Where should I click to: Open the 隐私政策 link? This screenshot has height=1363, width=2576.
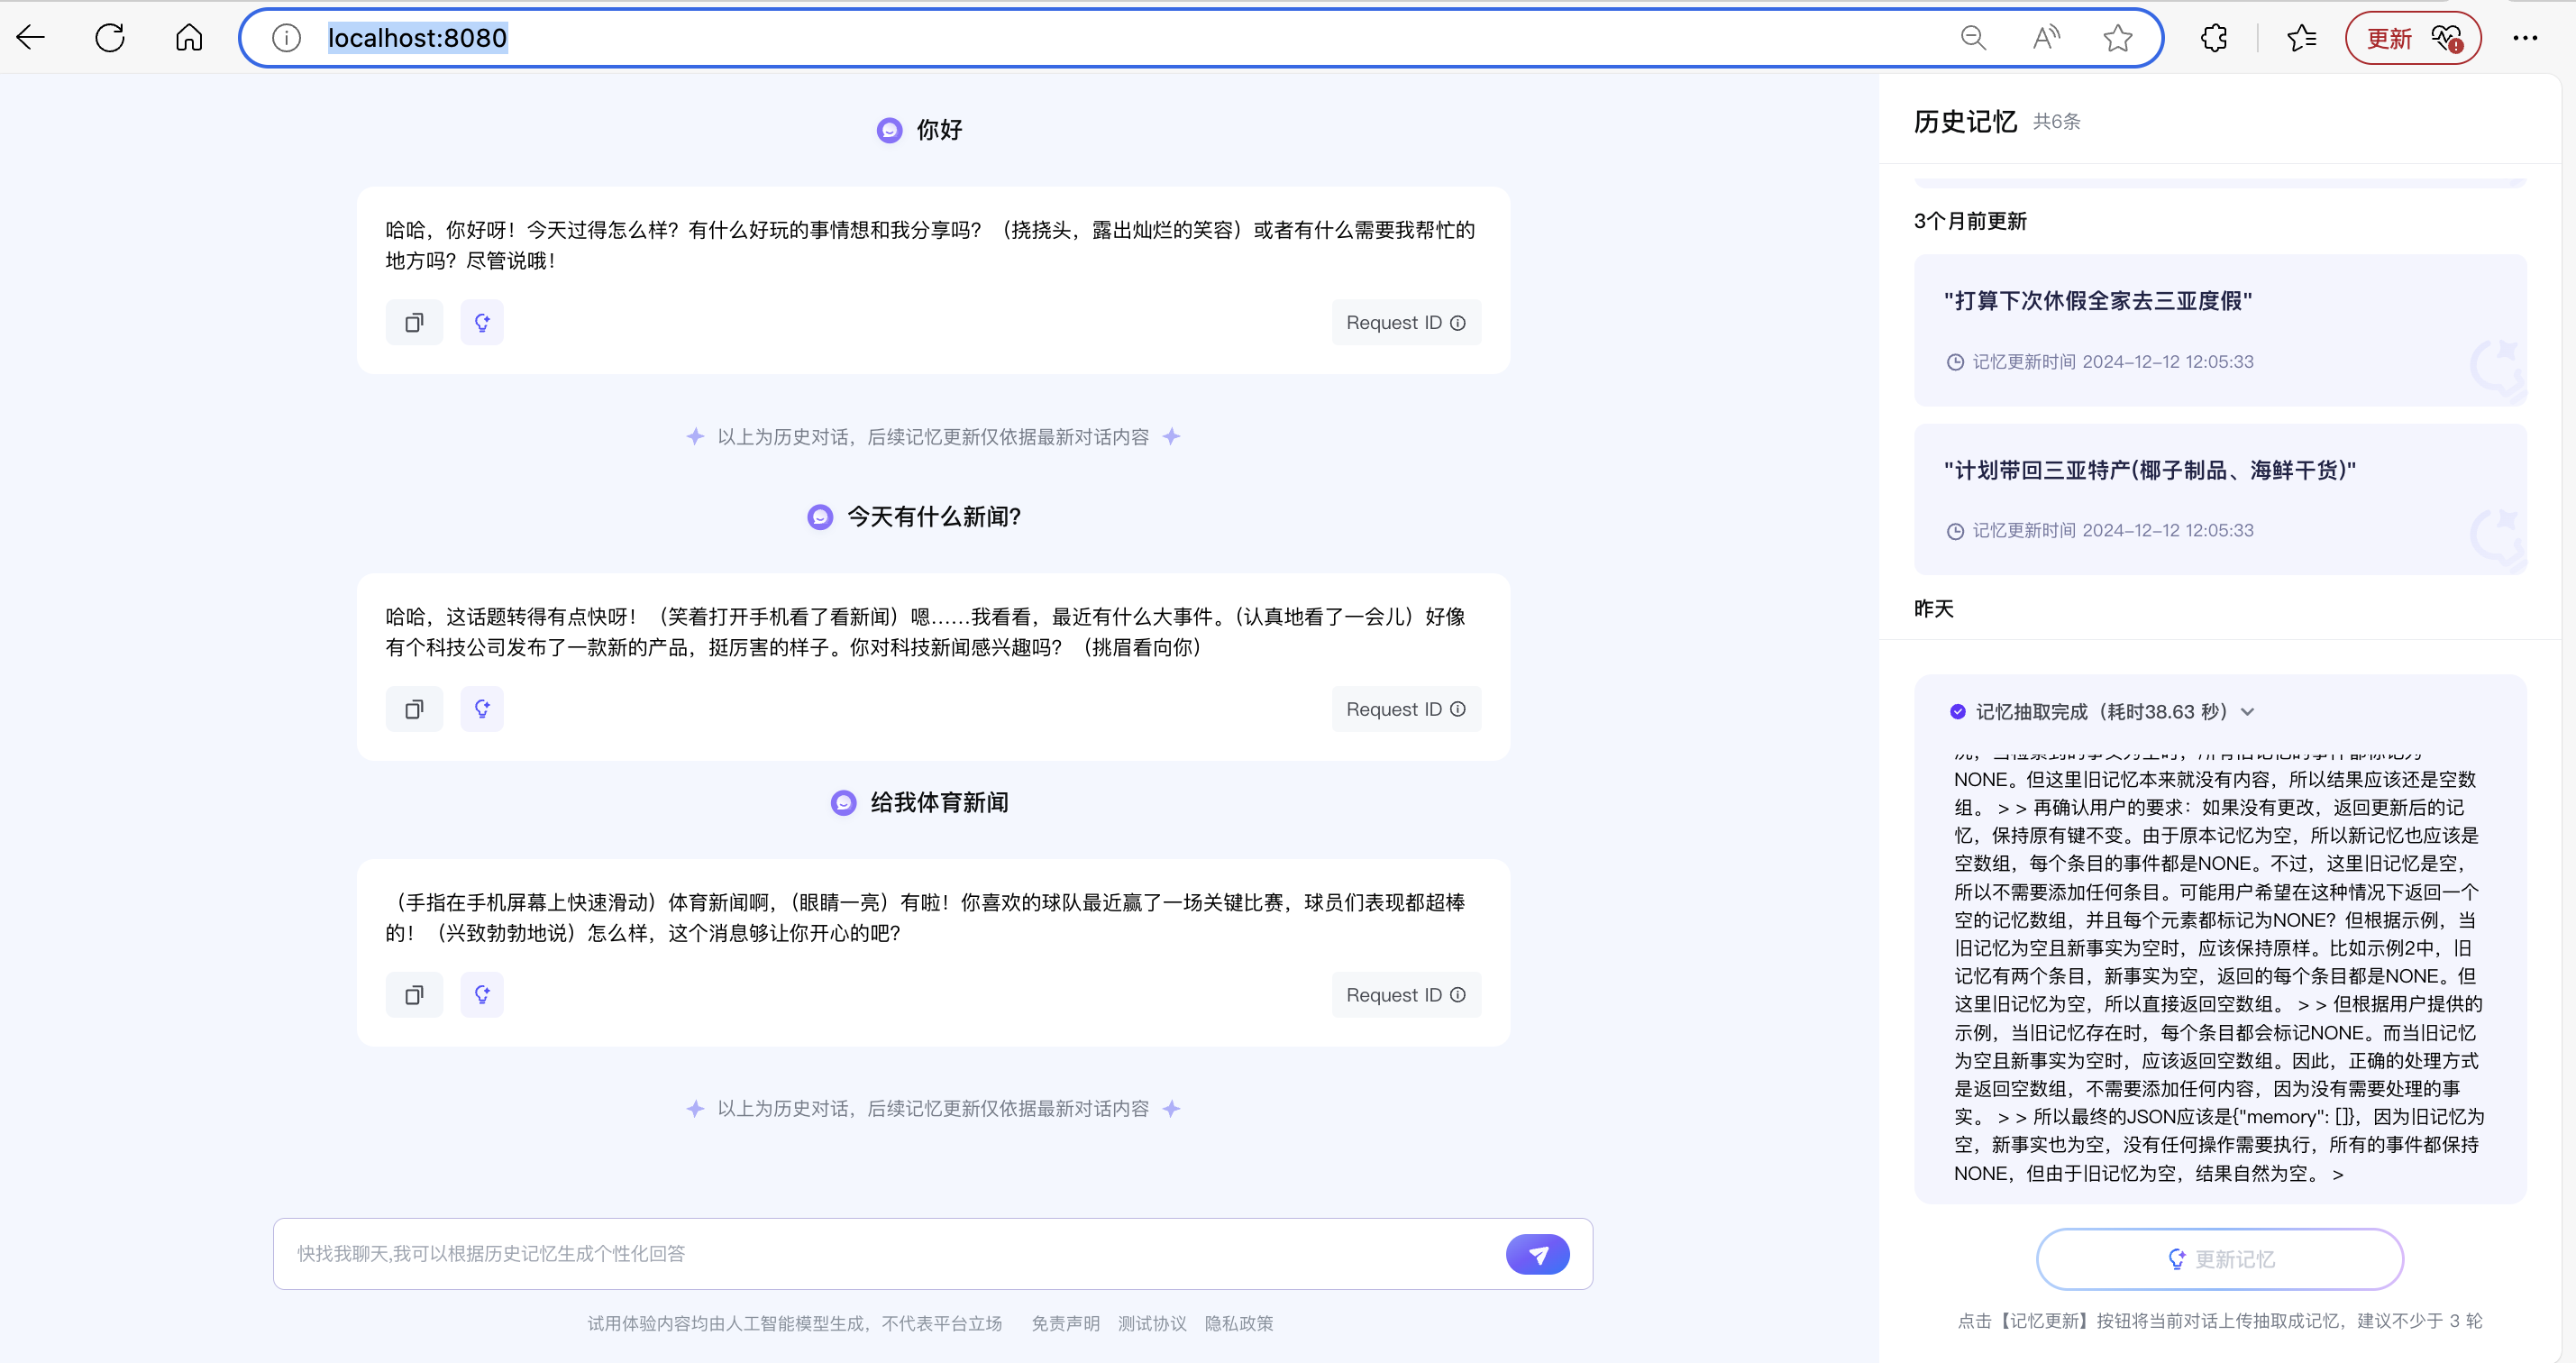coord(1238,1323)
